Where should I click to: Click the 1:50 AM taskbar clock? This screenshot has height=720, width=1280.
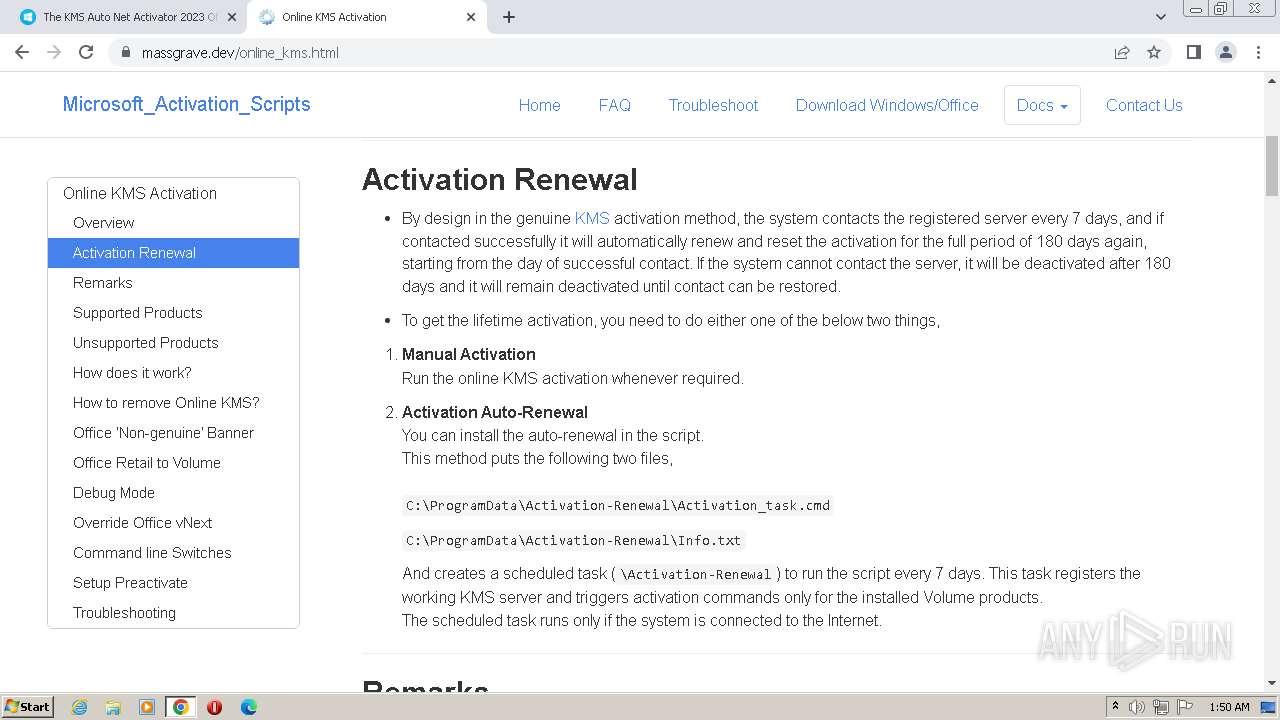(1229, 707)
